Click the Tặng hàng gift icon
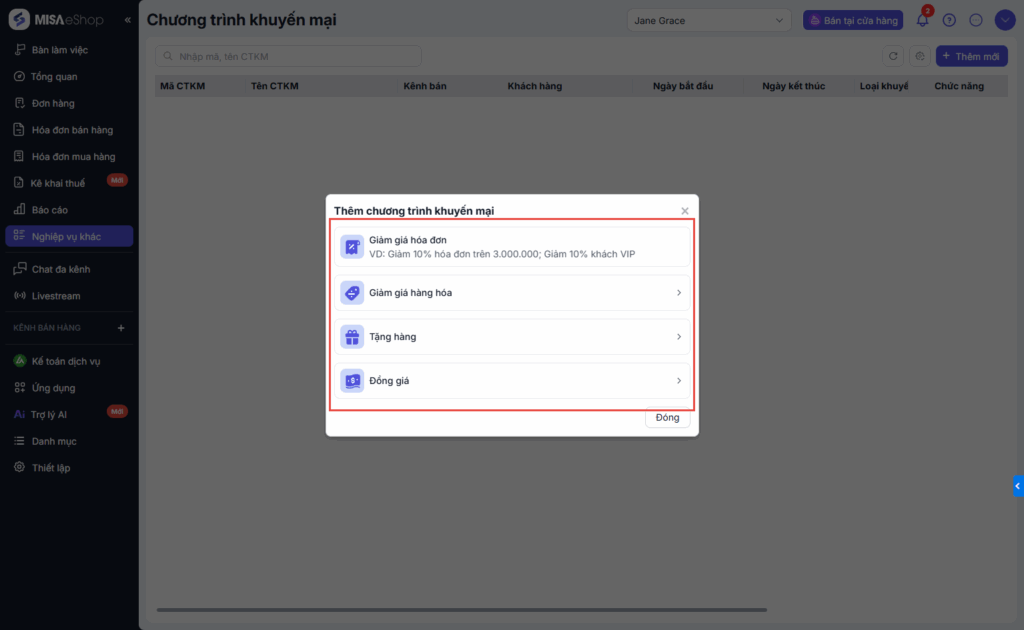 coord(352,337)
